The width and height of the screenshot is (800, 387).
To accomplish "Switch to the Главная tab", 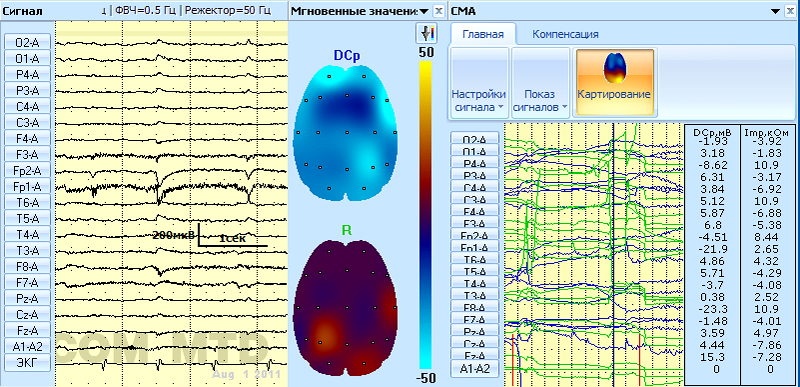I will pyautogui.click(x=483, y=34).
